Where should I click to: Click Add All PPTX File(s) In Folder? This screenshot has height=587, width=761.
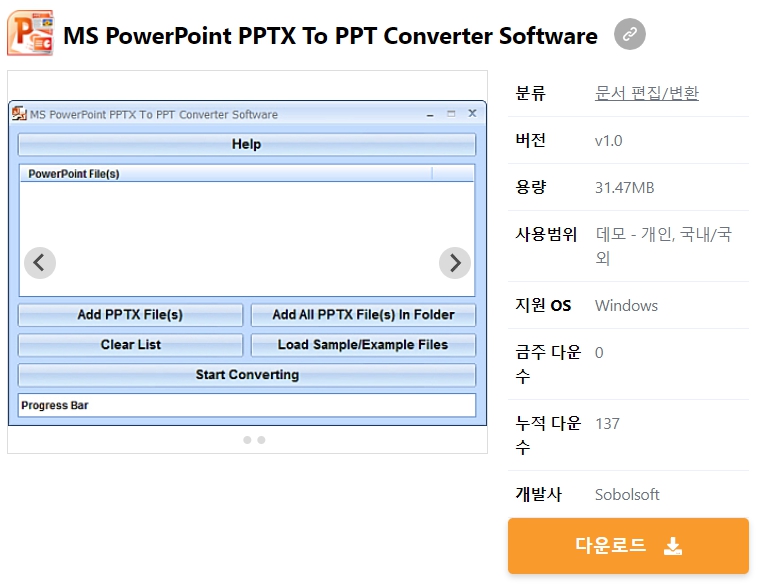[363, 315]
